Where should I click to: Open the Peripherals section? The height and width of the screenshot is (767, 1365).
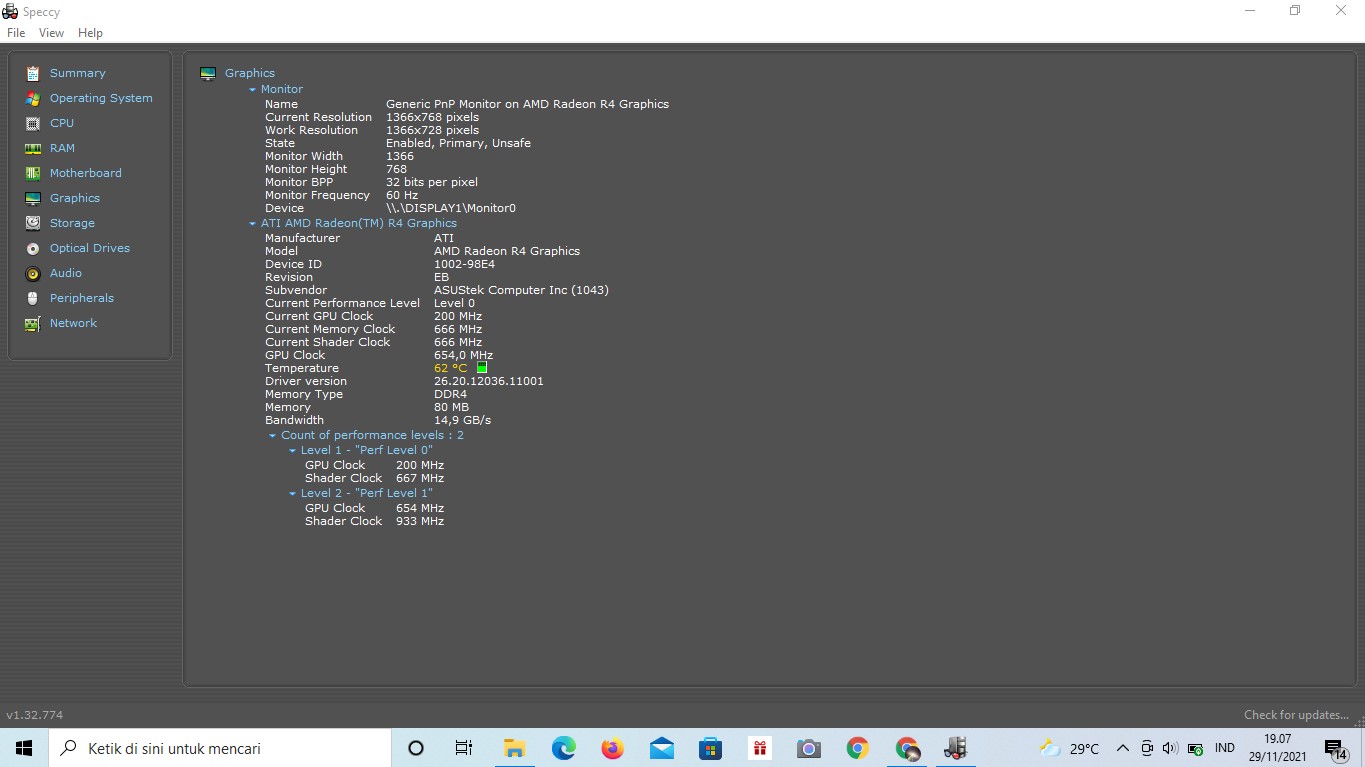point(82,298)
